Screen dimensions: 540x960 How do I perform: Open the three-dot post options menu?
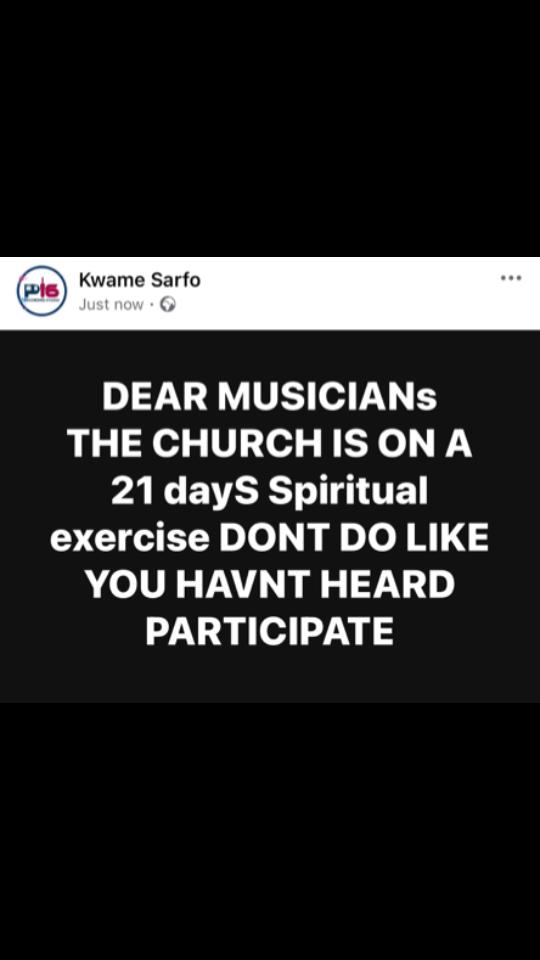point(511,278)
